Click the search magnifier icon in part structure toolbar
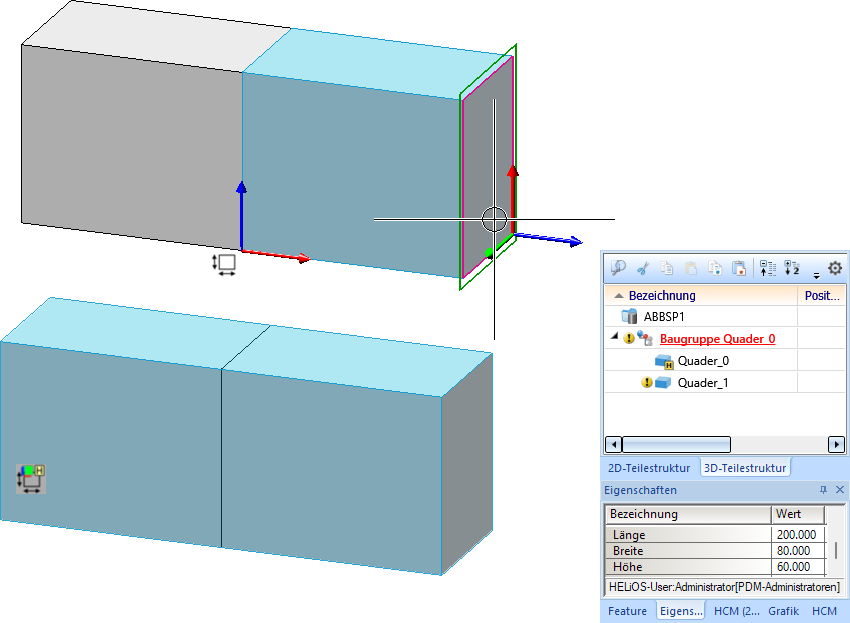Screen dimensions: 850x623 point(618,268)
